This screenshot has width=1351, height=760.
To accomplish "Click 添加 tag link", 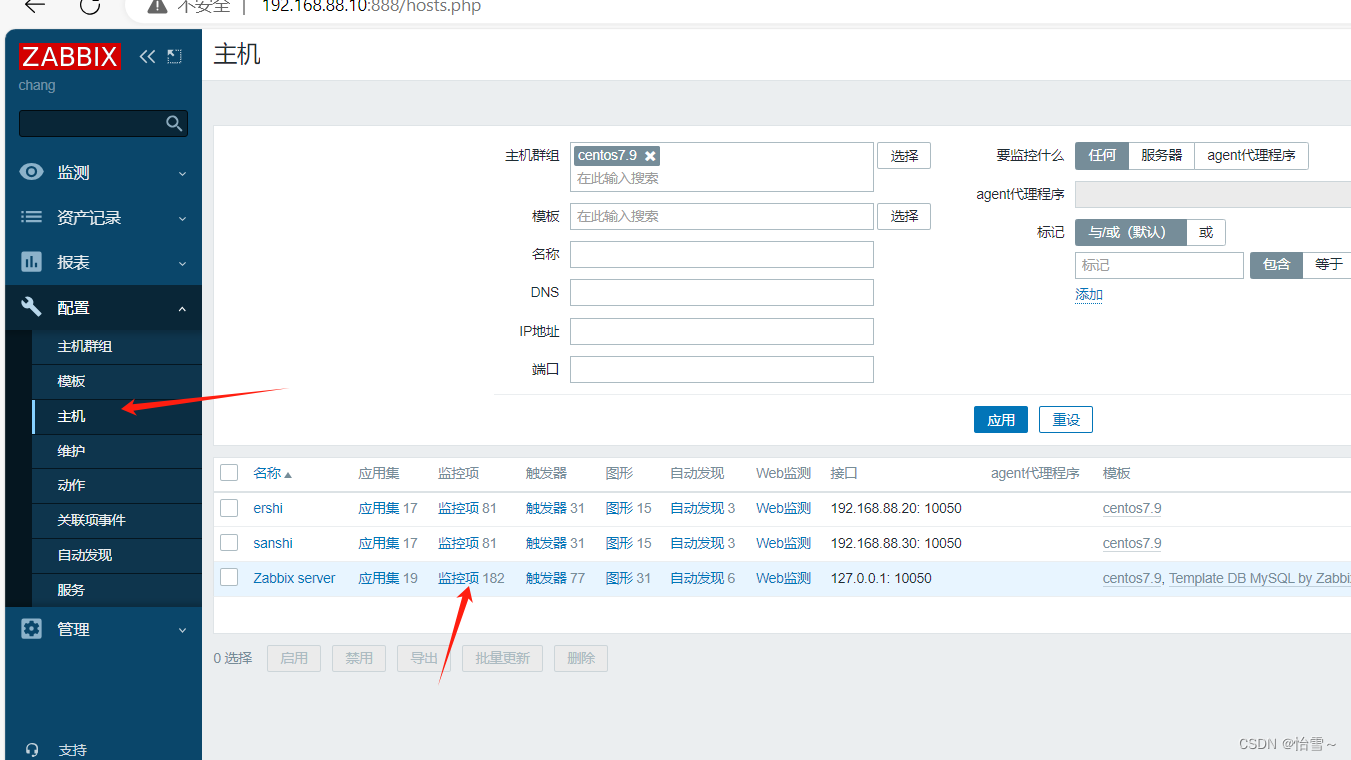I will (1089, 295).
